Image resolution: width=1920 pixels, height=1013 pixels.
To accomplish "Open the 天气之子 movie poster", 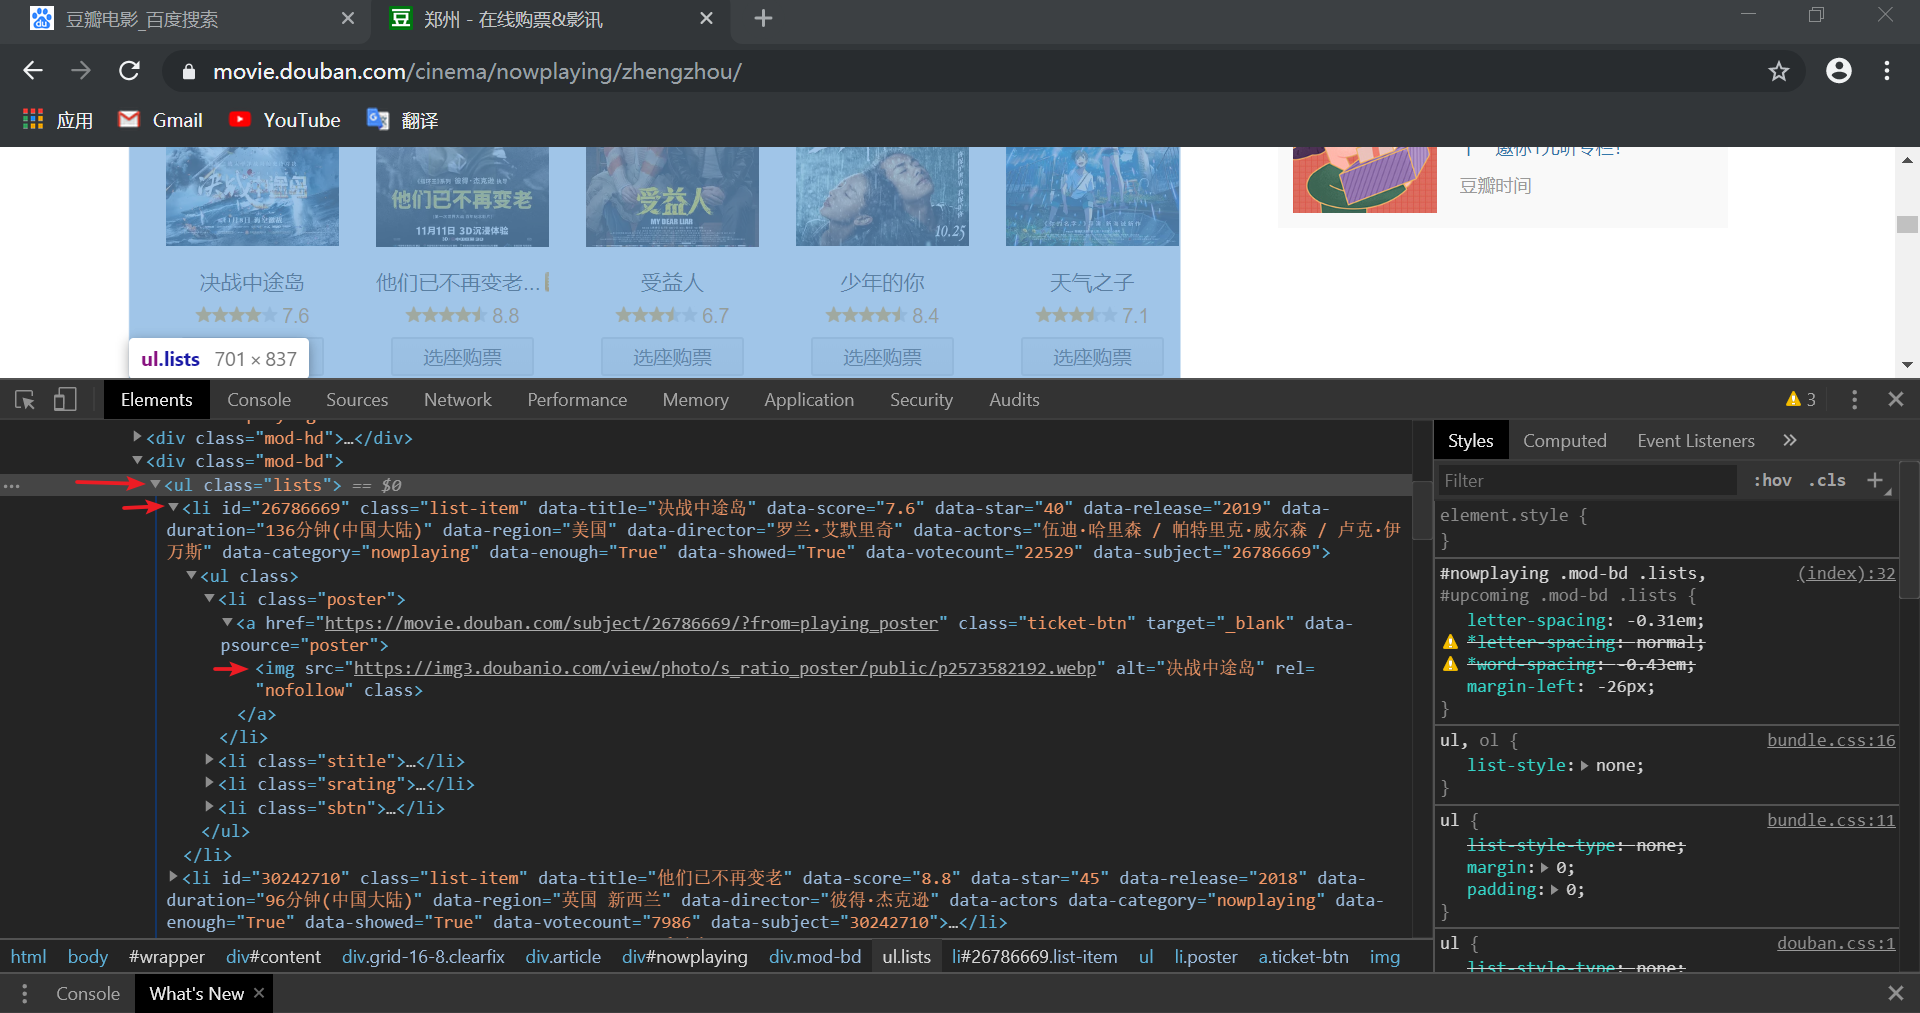I will pos(1092,196).
